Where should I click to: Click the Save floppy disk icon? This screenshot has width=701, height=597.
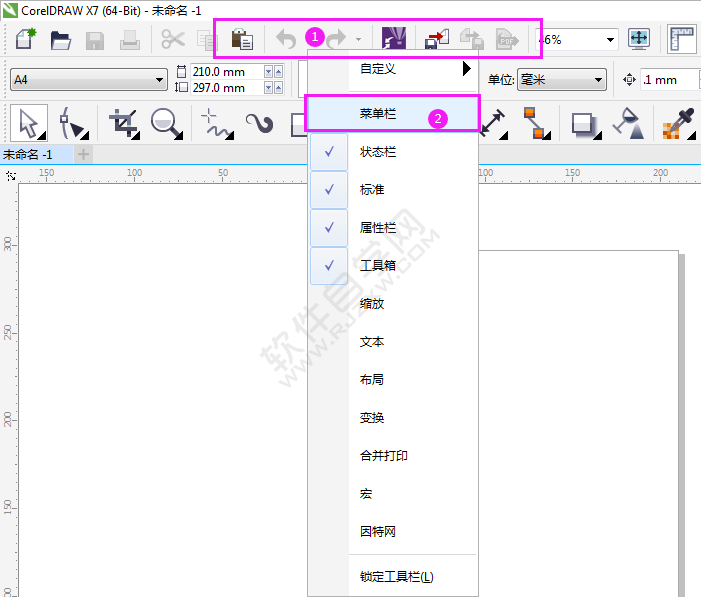pos(95,40)
